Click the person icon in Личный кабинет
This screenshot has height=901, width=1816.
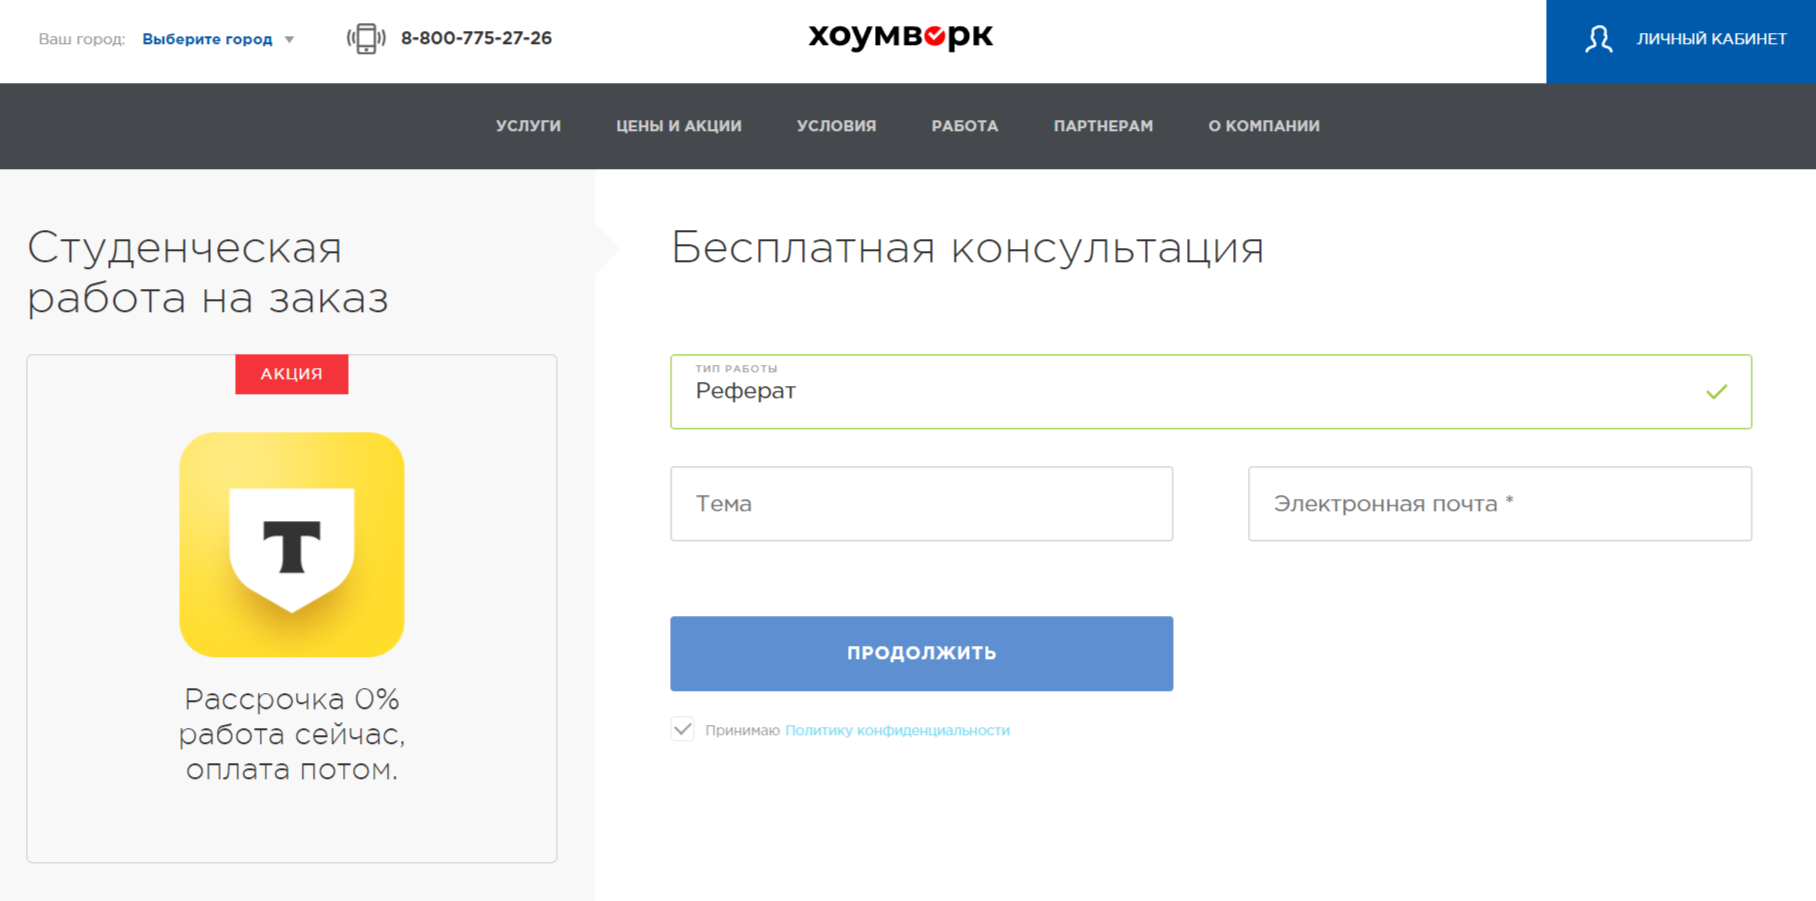click(x=1598, y=40)
